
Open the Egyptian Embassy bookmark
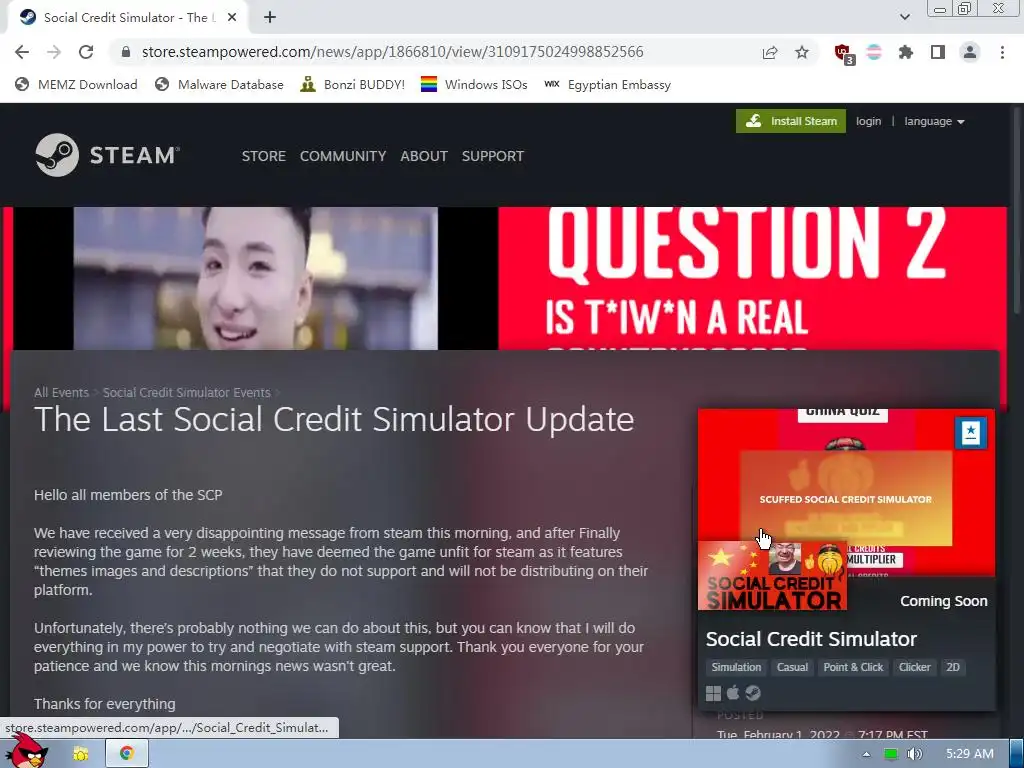[607, 84]
